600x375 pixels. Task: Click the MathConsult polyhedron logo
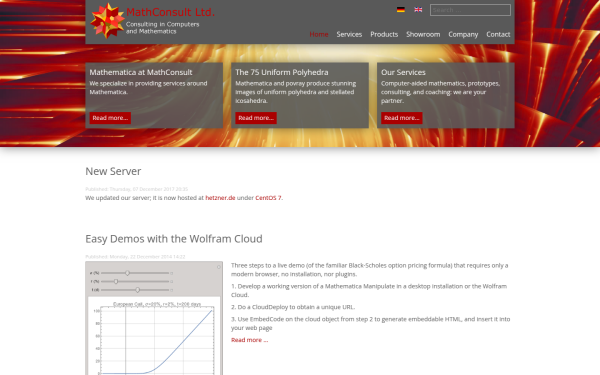click(108, 21)
